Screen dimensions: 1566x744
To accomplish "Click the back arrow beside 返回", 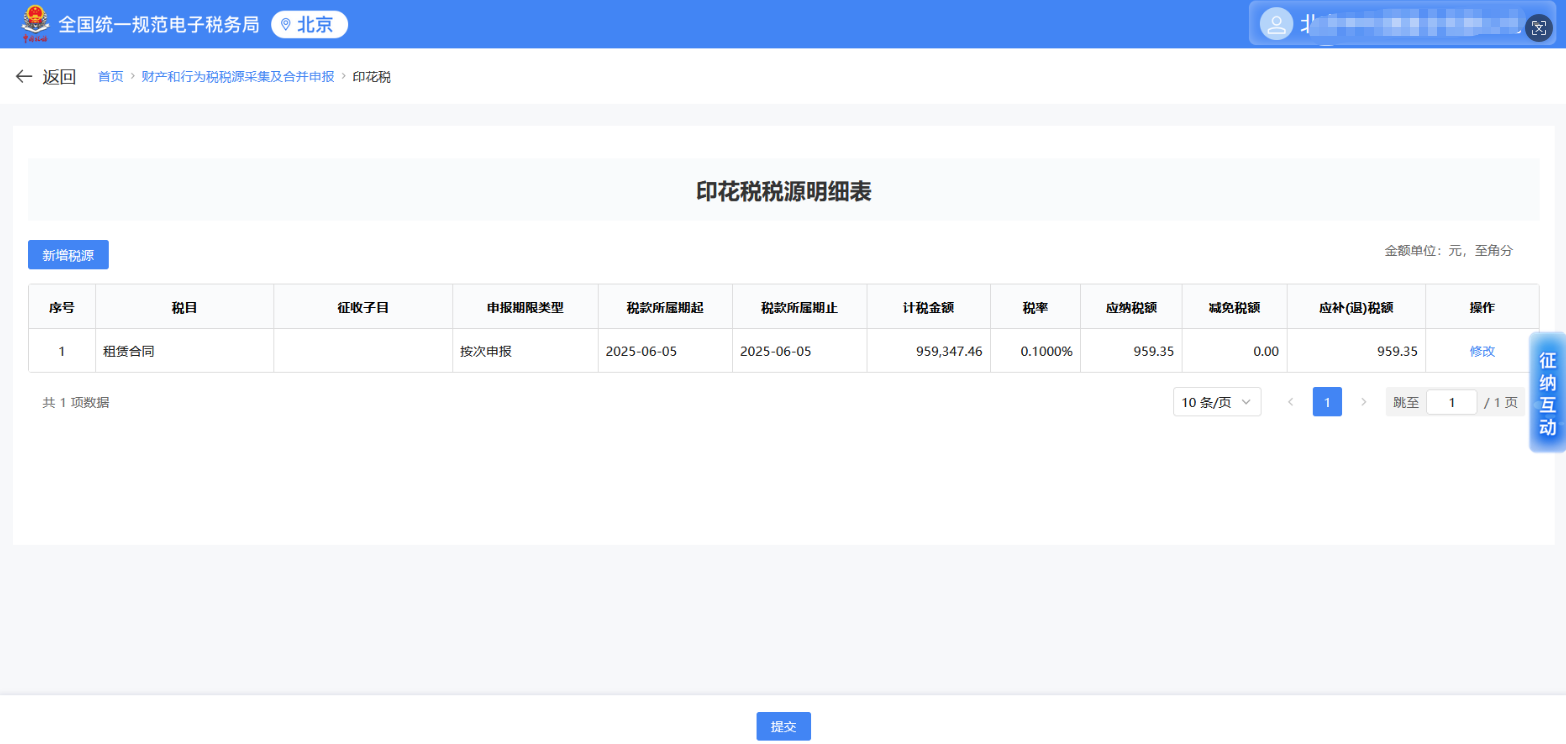I will click(x=25, y=76).
